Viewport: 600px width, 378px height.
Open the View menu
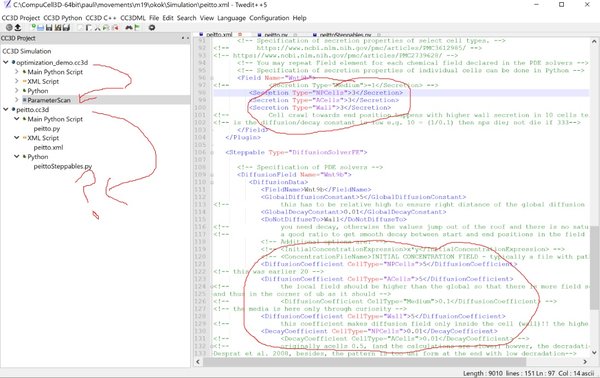[207, 18]
